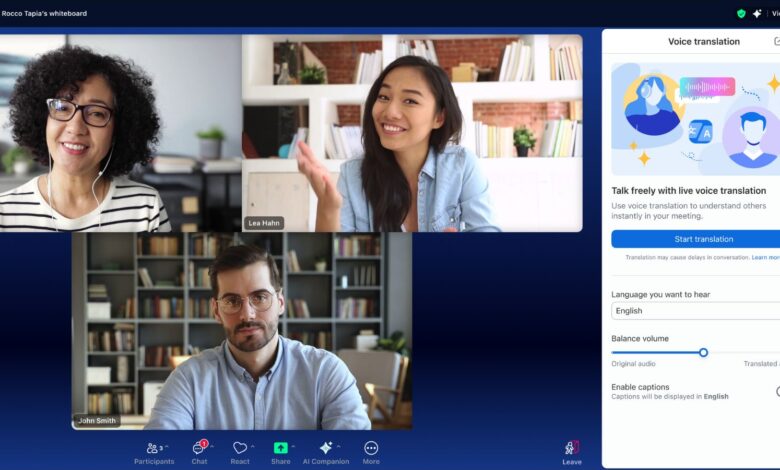Pop out the Voice translation panel

[777, 42]
